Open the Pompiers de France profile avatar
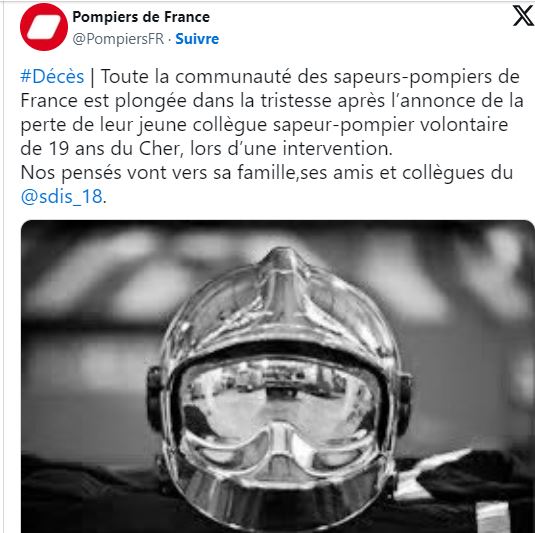535x533 pixels. tap(44, 27)
